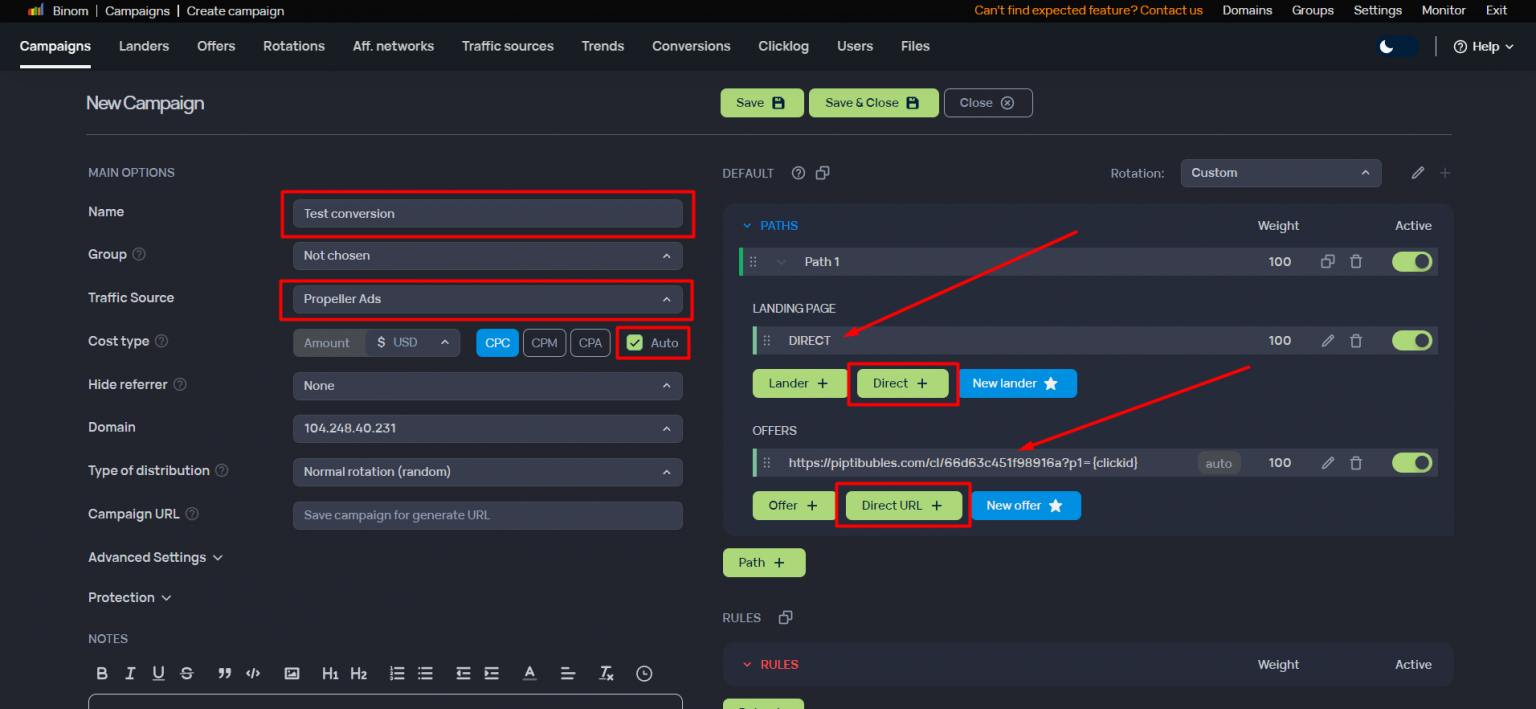
Task: Open the Group dropdown showing Not chosen
Action: (487, 255)
